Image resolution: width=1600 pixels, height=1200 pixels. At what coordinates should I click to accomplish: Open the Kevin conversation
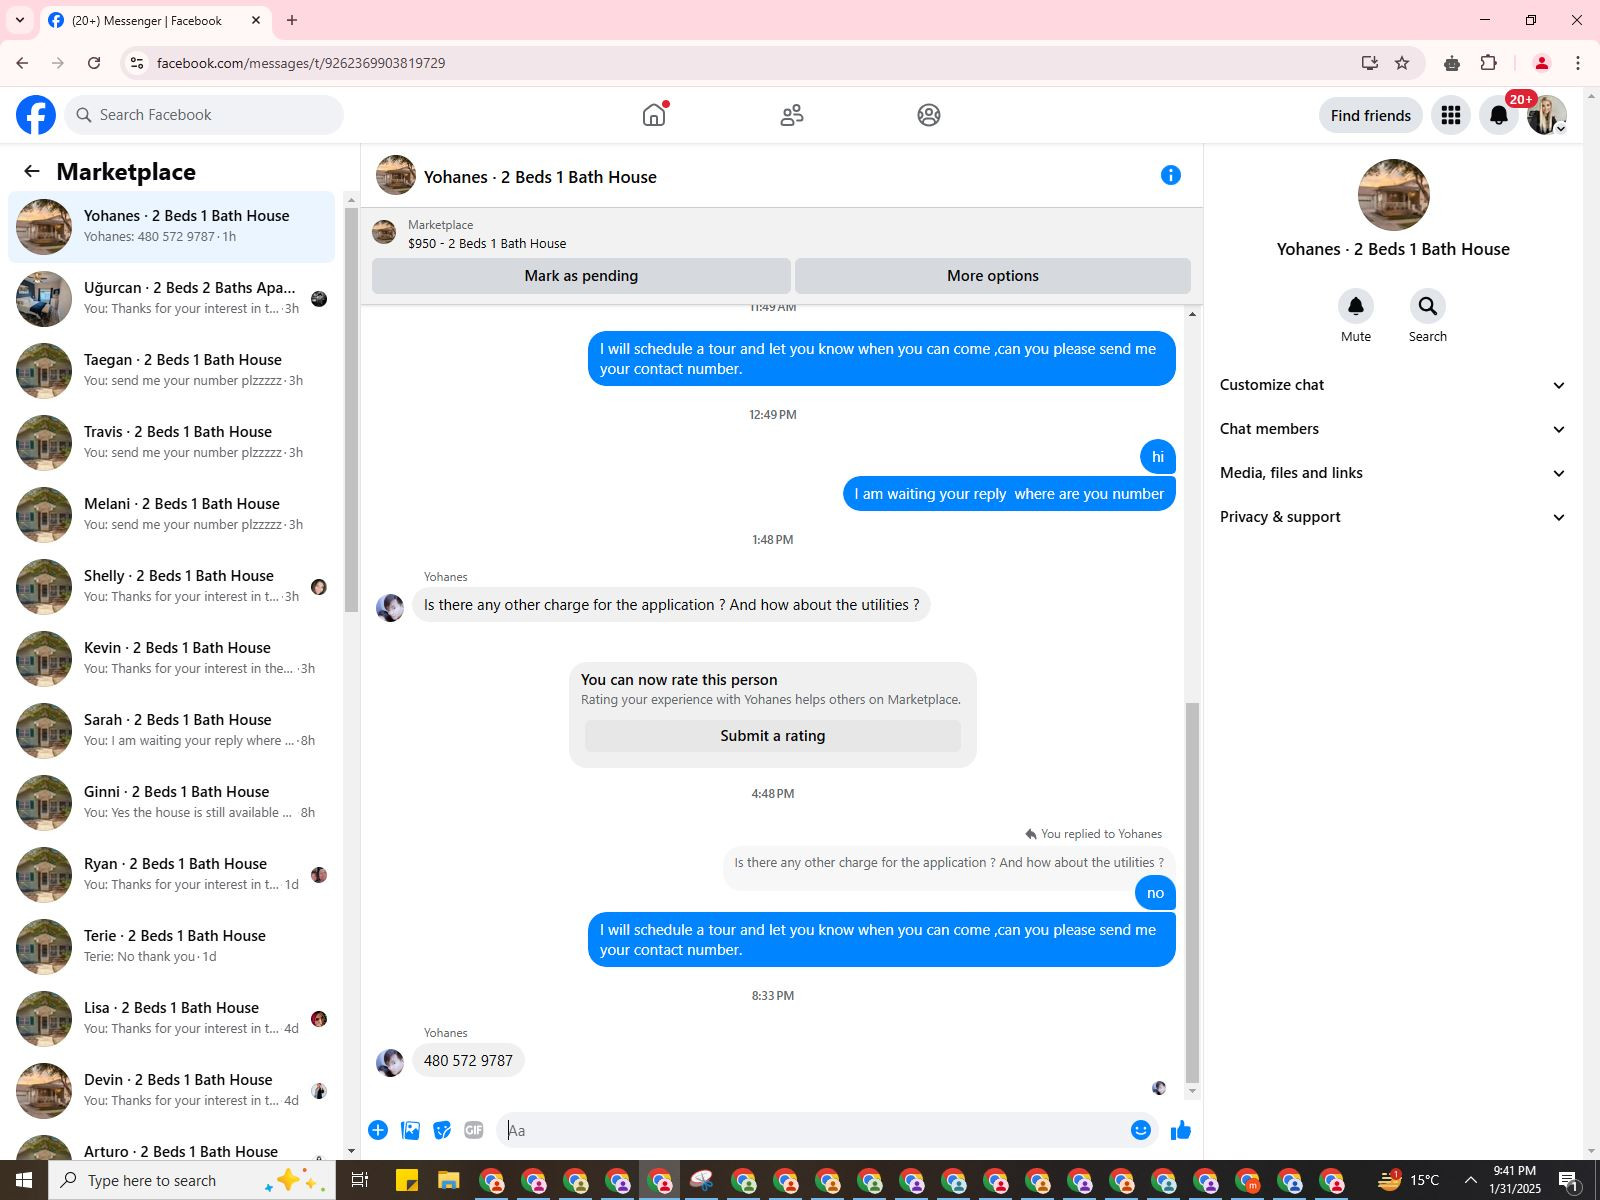pos(172,659)
